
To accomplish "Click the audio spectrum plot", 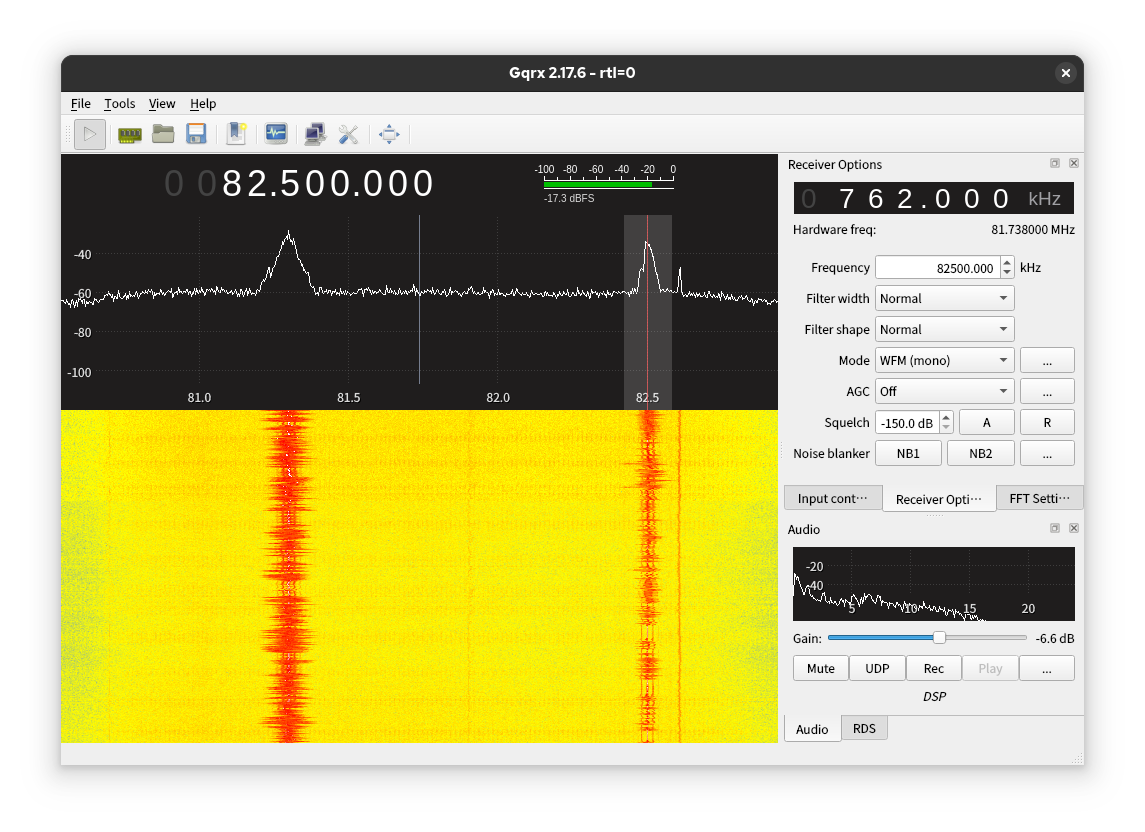I will coord(933,584).
